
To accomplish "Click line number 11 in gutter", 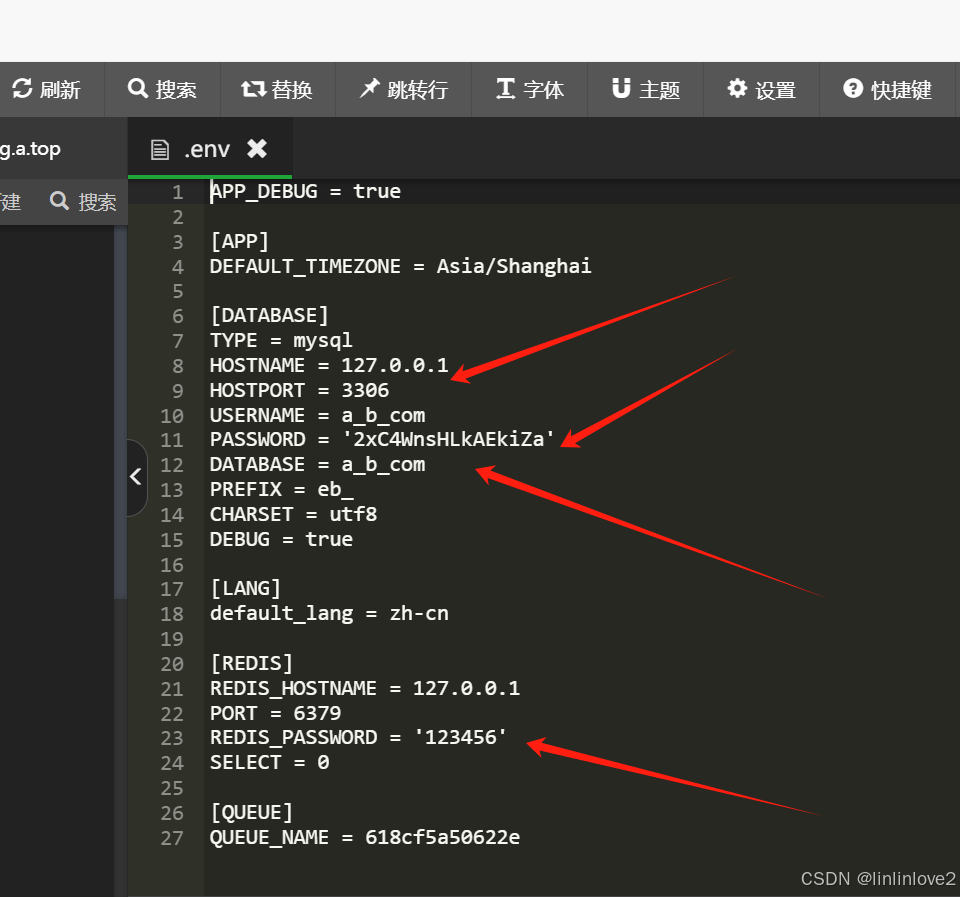I will pos(172,440).
